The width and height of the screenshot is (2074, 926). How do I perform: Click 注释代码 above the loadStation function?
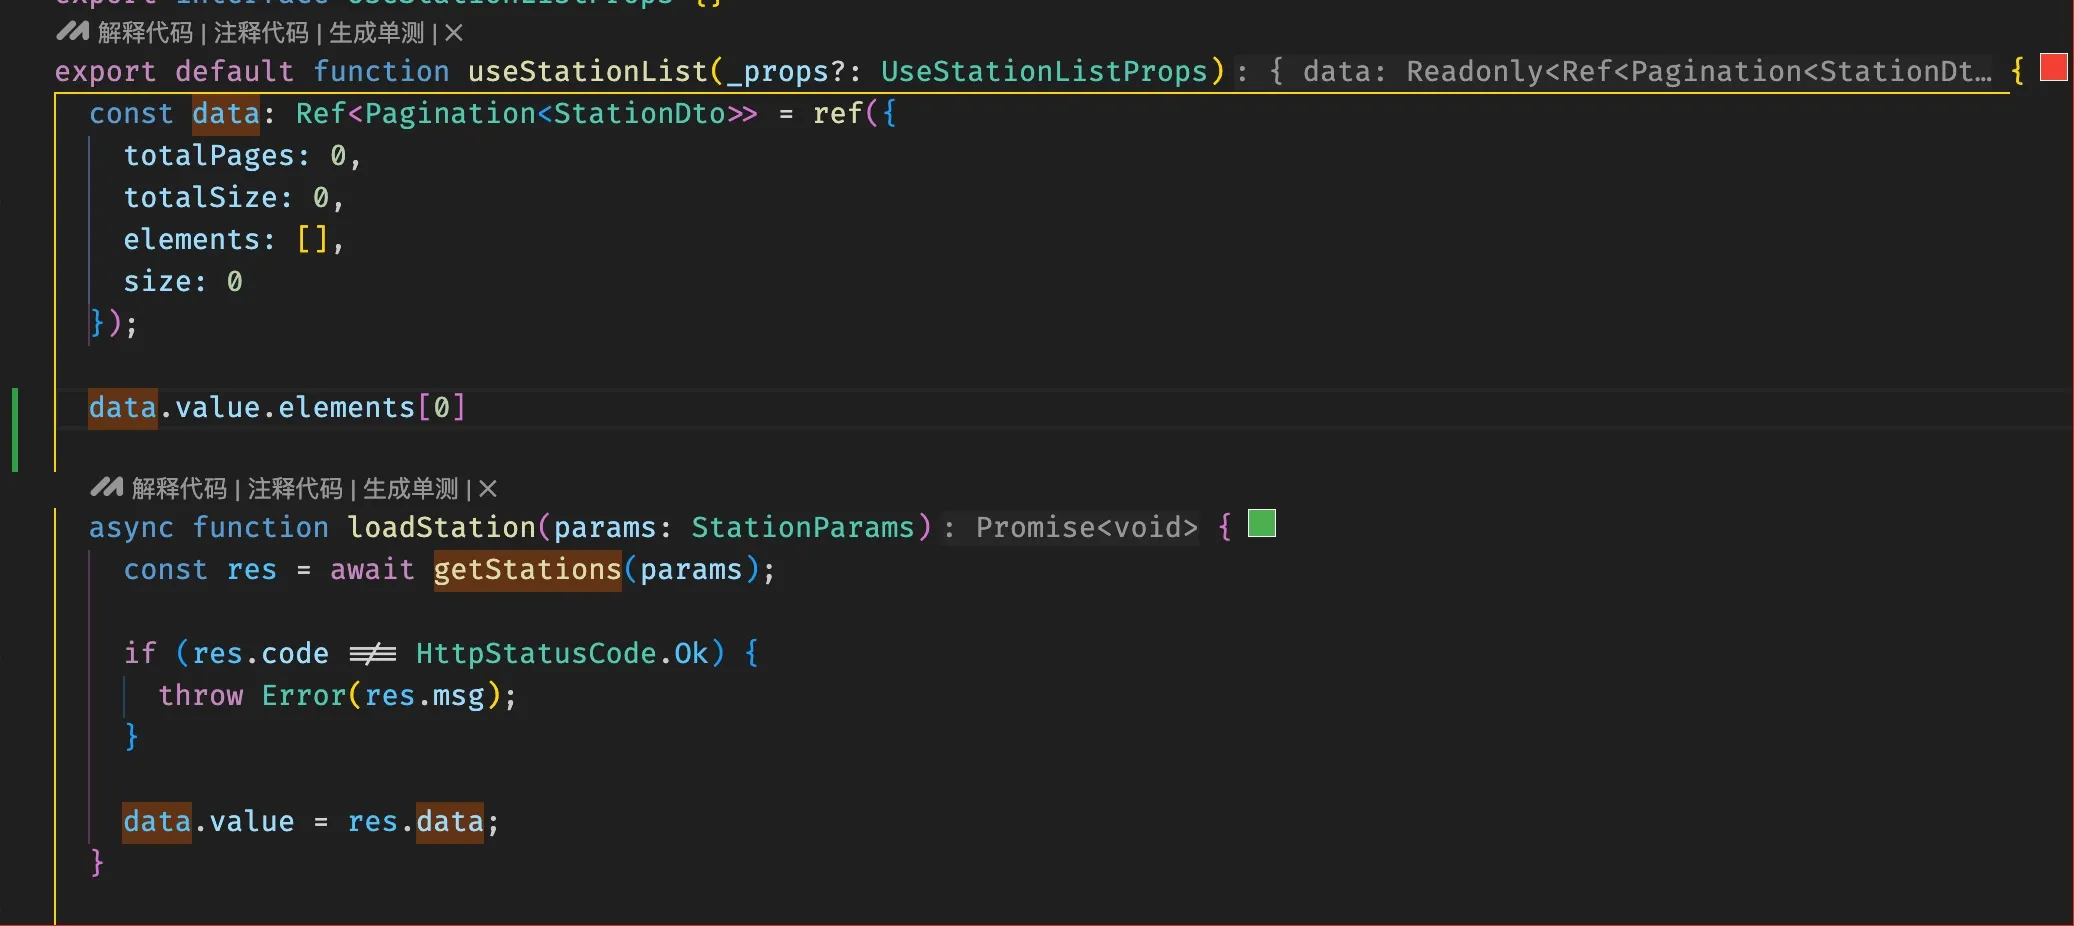[x=295, y=489]
